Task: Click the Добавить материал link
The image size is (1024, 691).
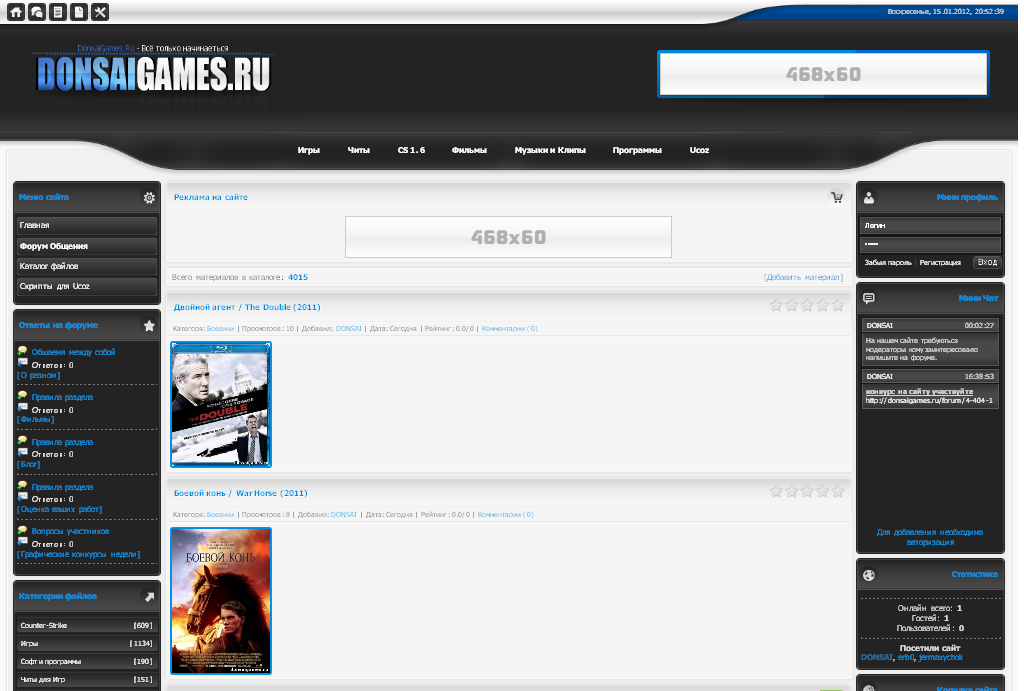Action: tap(803, 278)
